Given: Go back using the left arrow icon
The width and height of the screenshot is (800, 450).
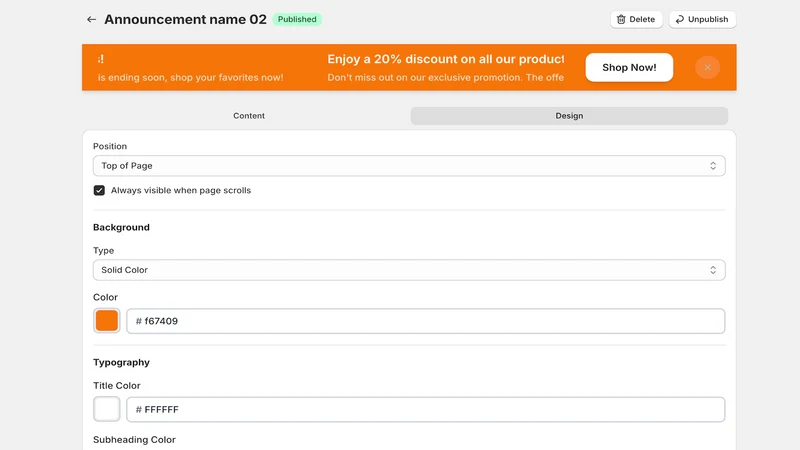Looking at the screenshot, I should pos(91,19).
